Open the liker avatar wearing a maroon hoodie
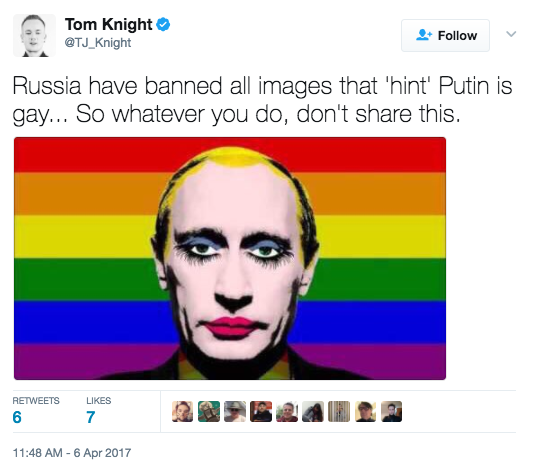The width and height of the screenshot is (541, 461). 287,411
